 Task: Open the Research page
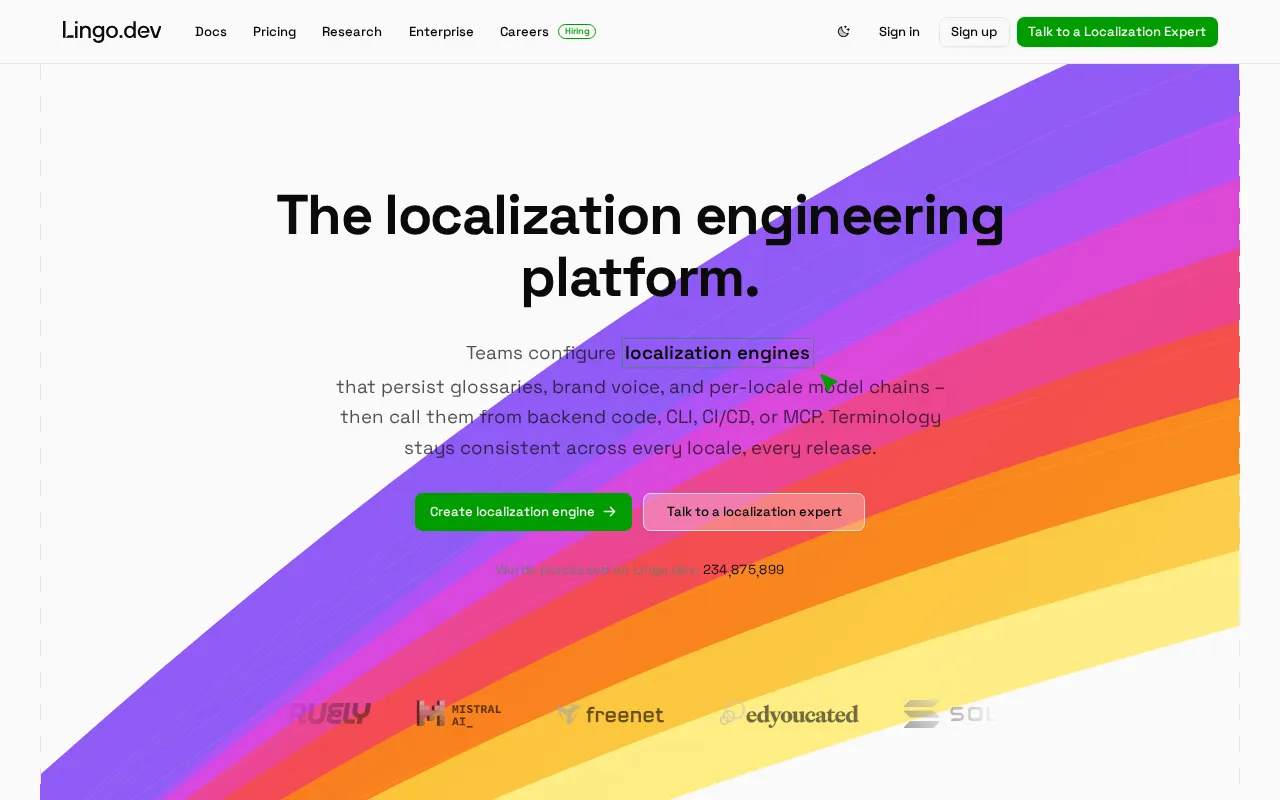[x=352, y=32]
